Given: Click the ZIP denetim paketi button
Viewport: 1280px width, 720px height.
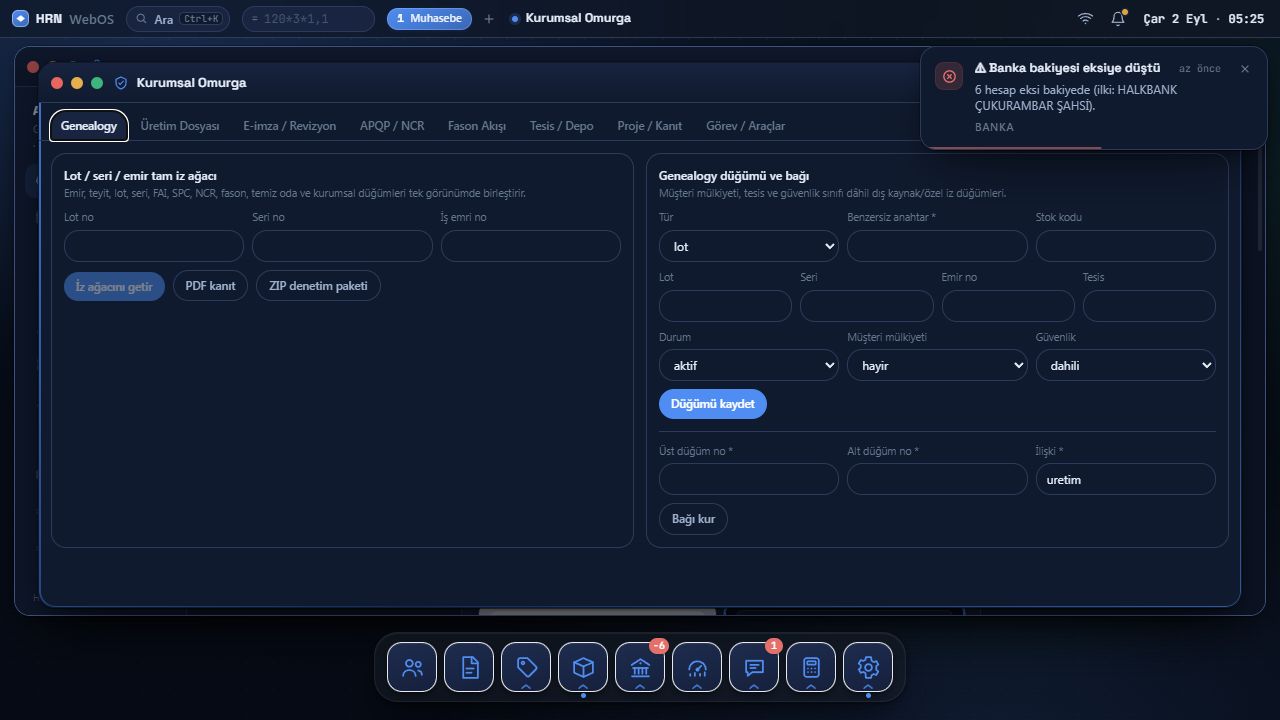Looking at the screenshot, I should coord(318,286).
